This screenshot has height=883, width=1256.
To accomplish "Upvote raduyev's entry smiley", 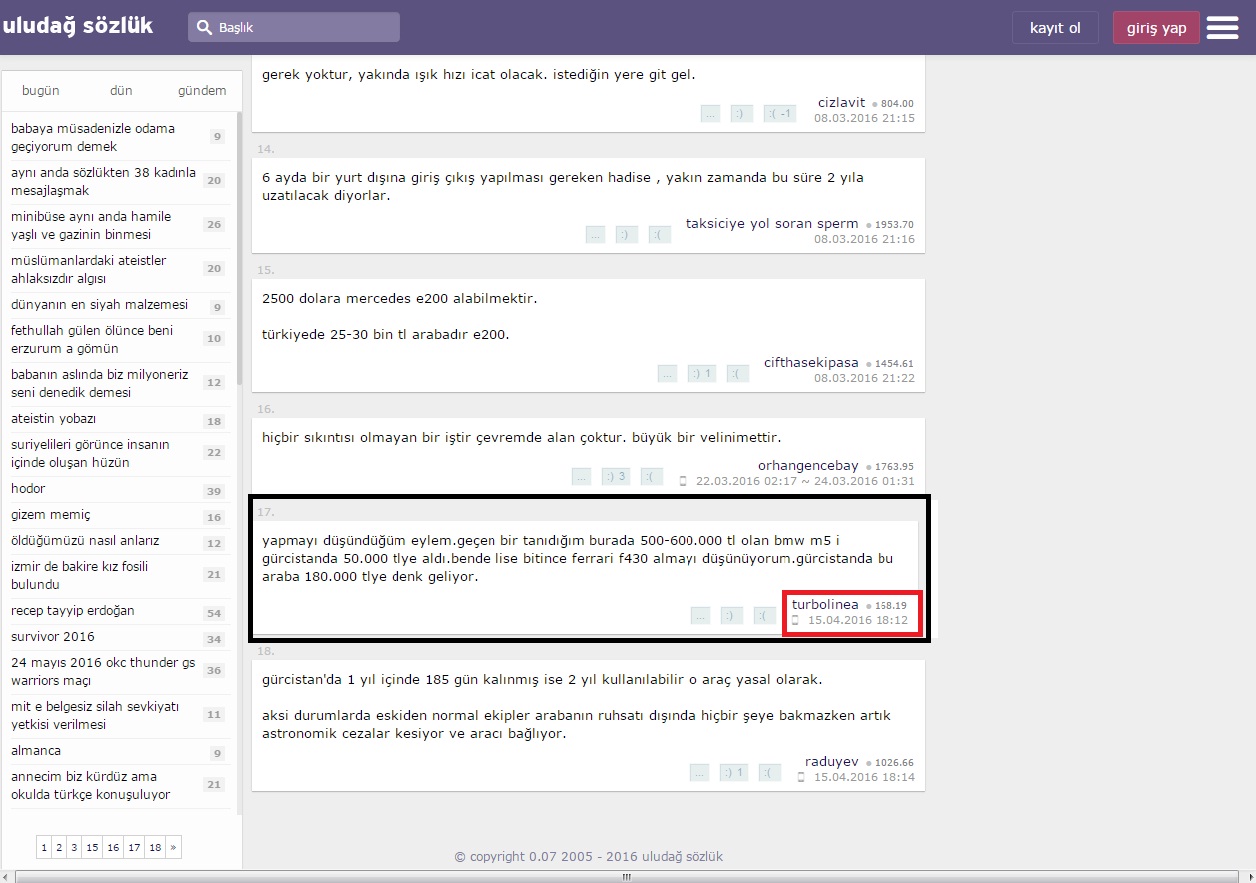I will (x=733, y=772).
